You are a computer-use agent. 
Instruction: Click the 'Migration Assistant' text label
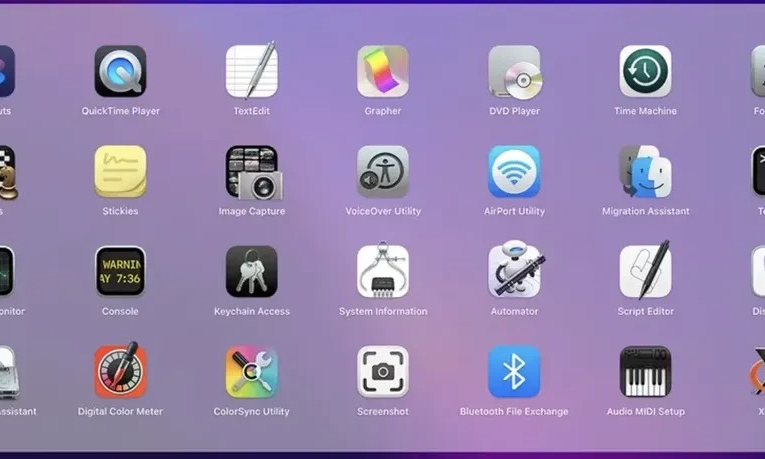(x=645, y=211)
